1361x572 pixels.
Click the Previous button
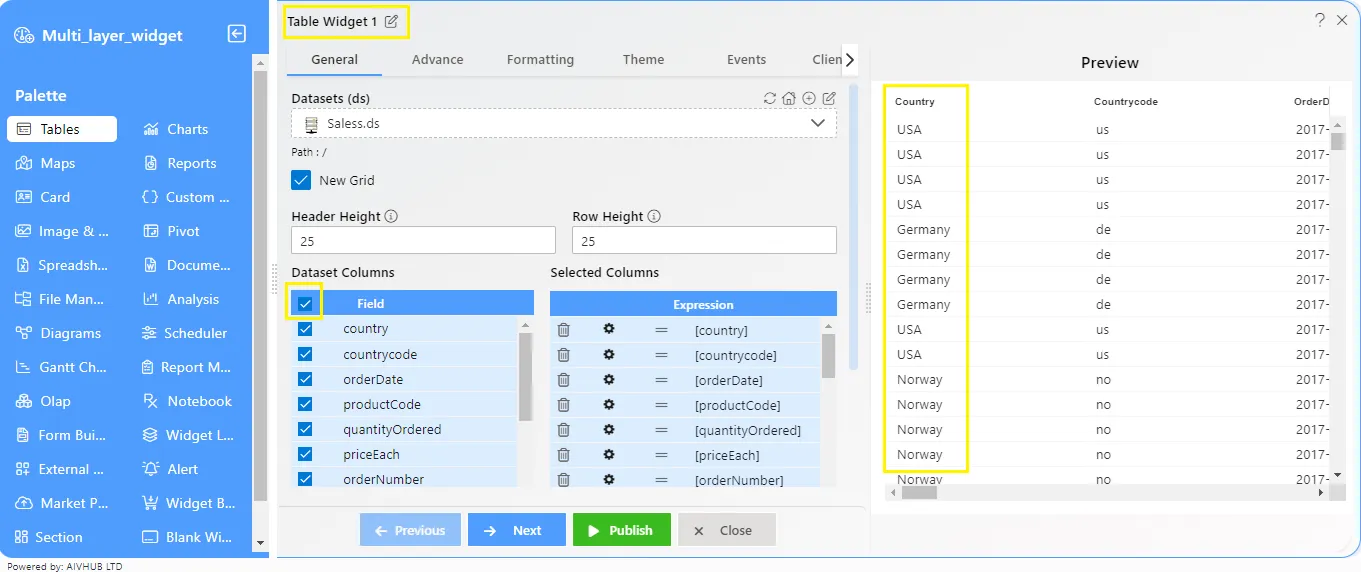pyautogui.click(x=410, y=530)
